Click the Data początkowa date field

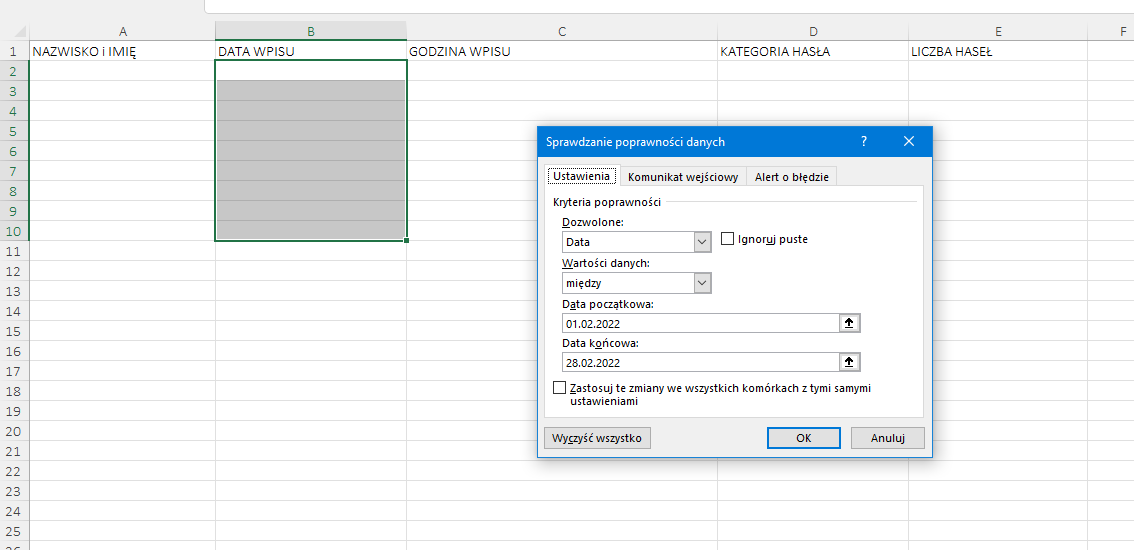click(x=700, y=323)
